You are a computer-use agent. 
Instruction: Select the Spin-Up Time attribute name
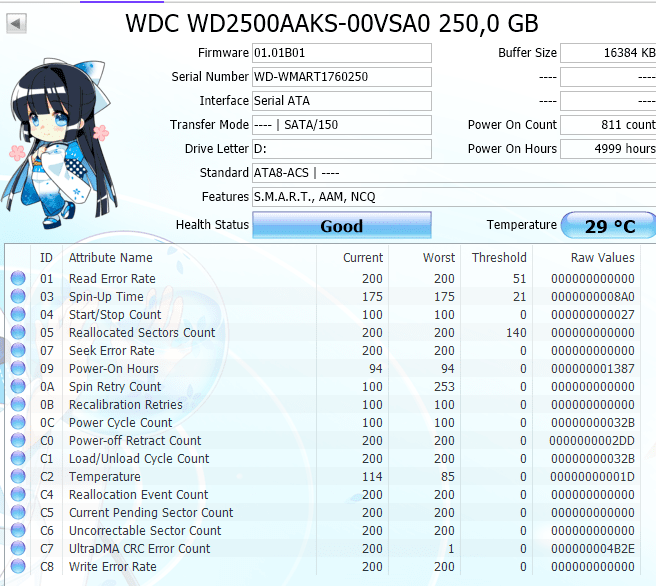[106, 297]
